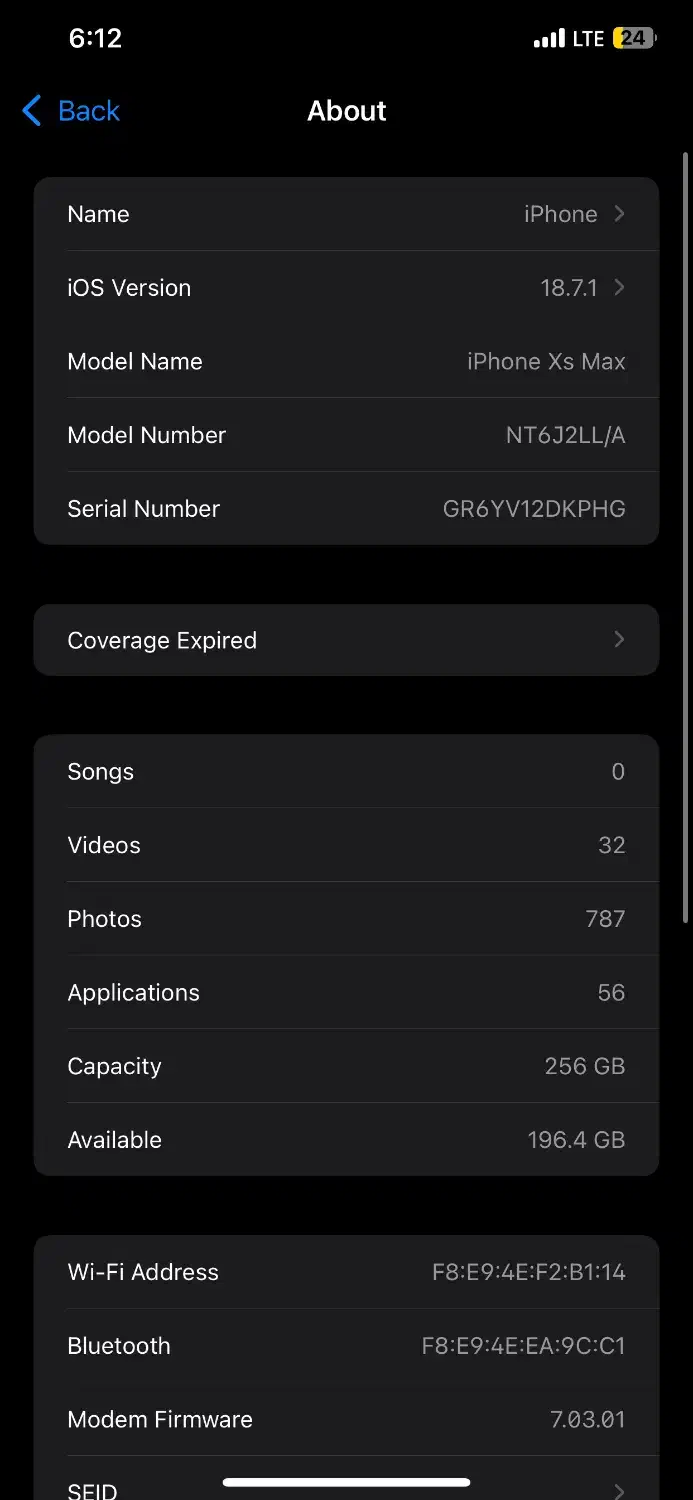Tap the LTE network indicator
Image resolution: width=693 pixels, height=1500 pixels.
click(x=588, y=39)
